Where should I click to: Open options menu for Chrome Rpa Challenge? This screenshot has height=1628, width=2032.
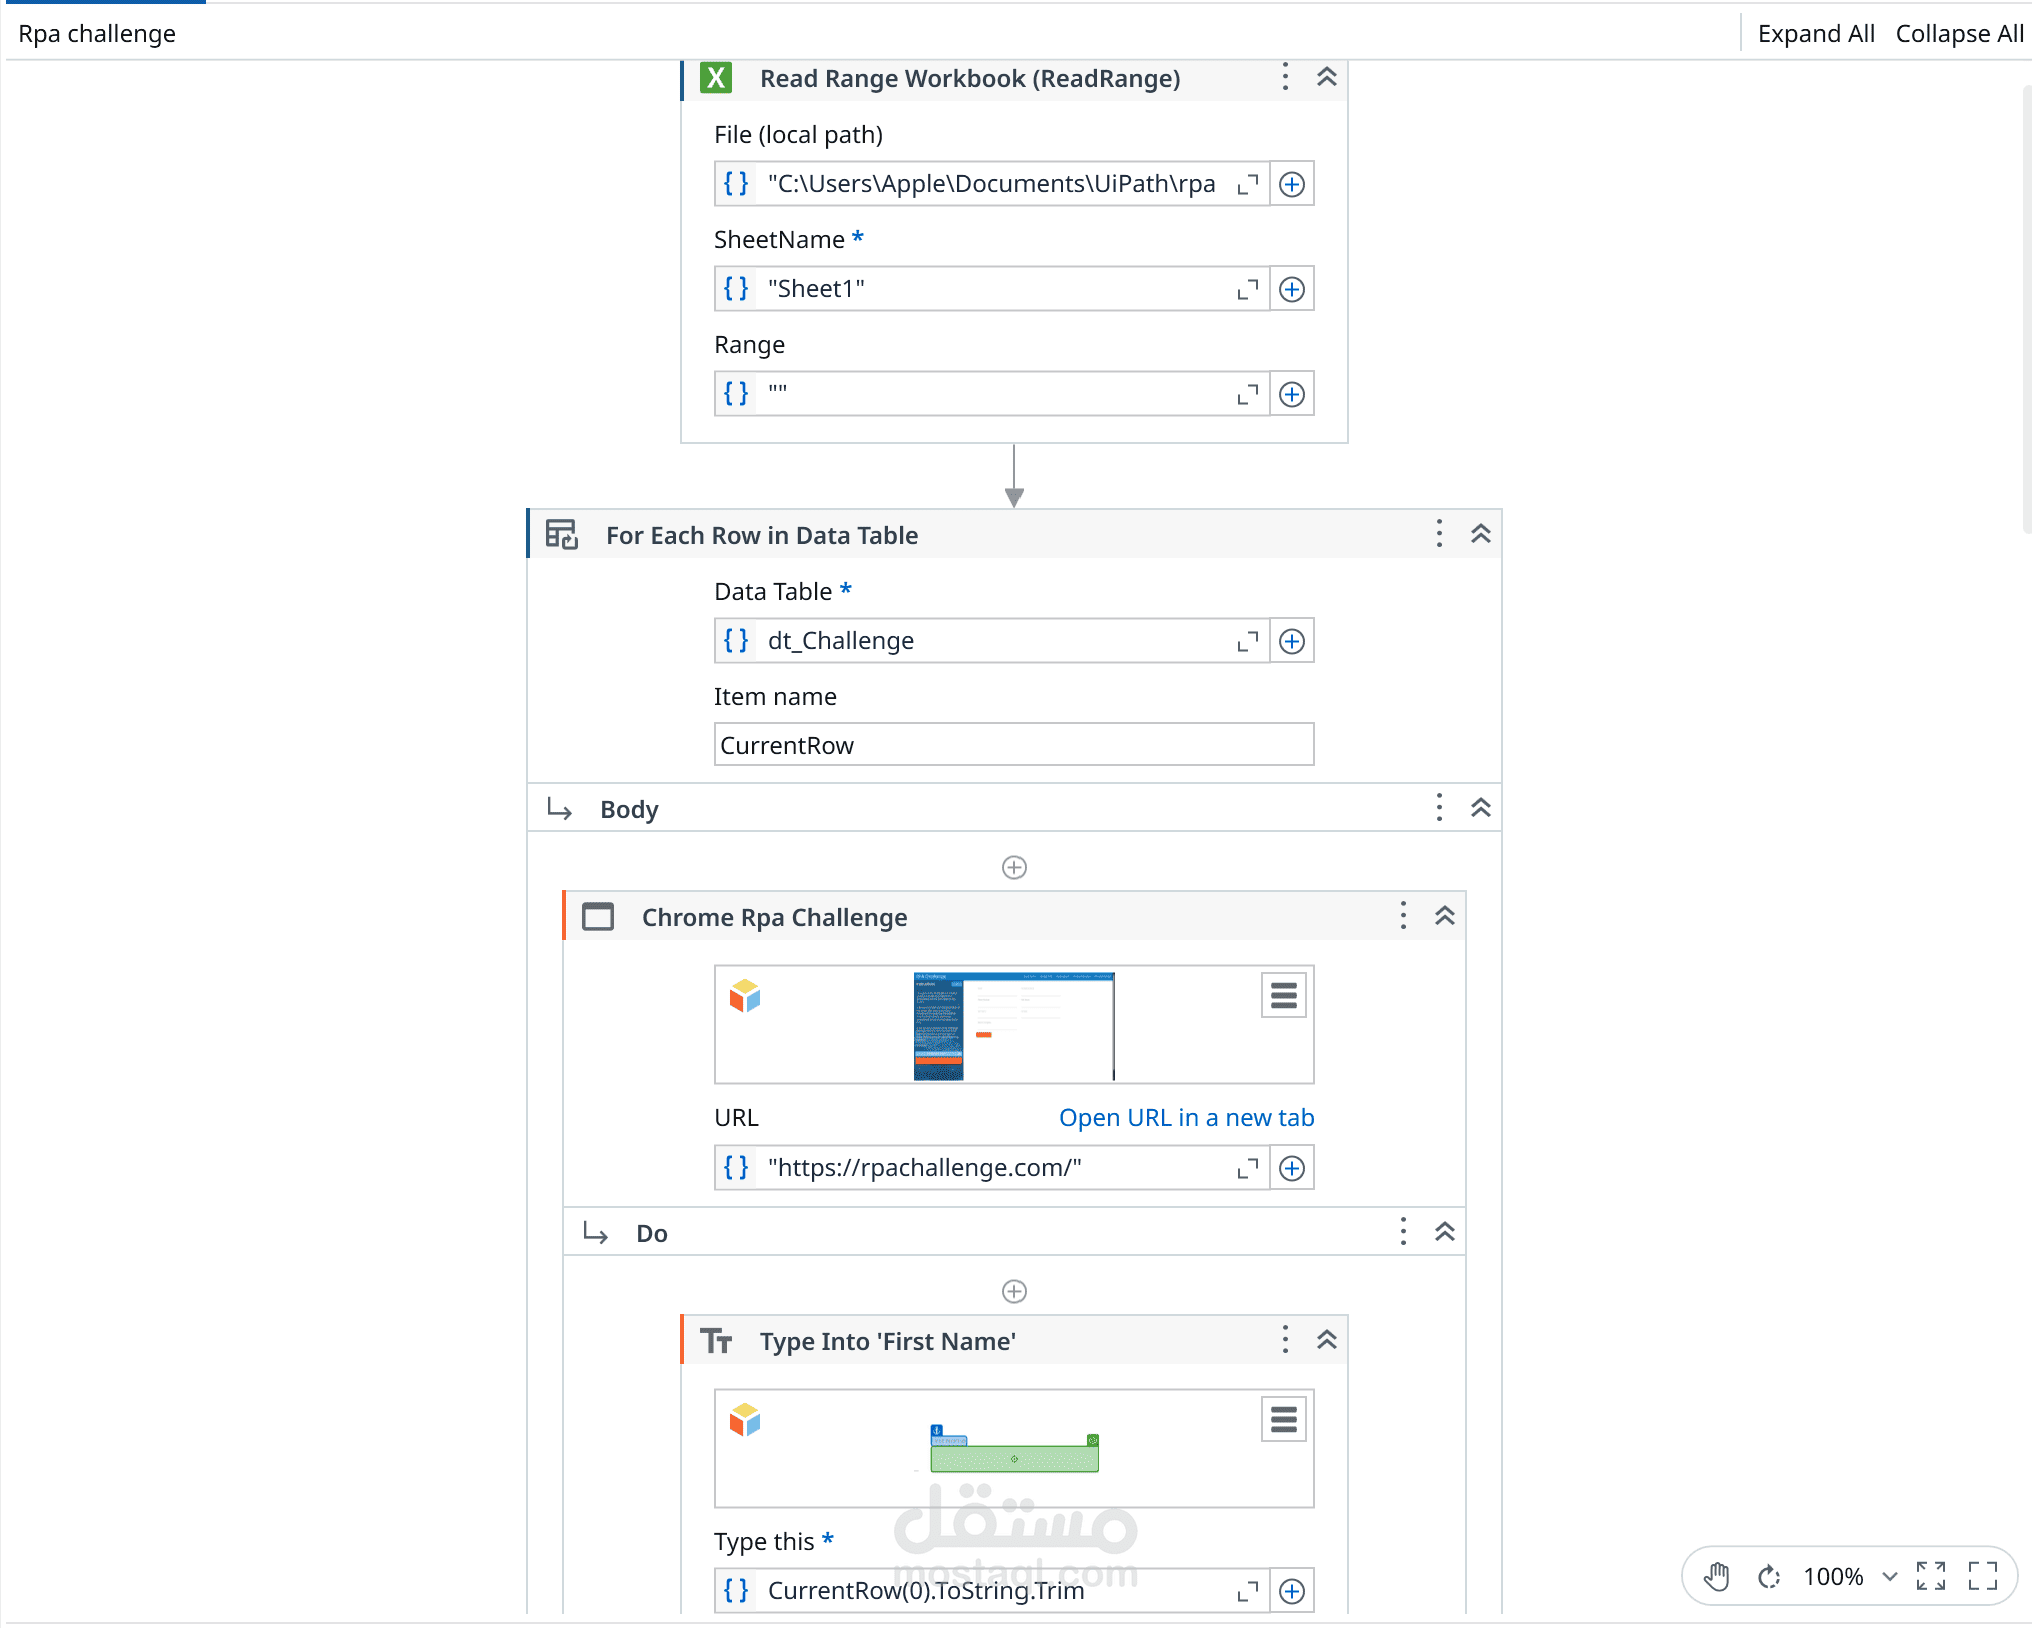1403,916
